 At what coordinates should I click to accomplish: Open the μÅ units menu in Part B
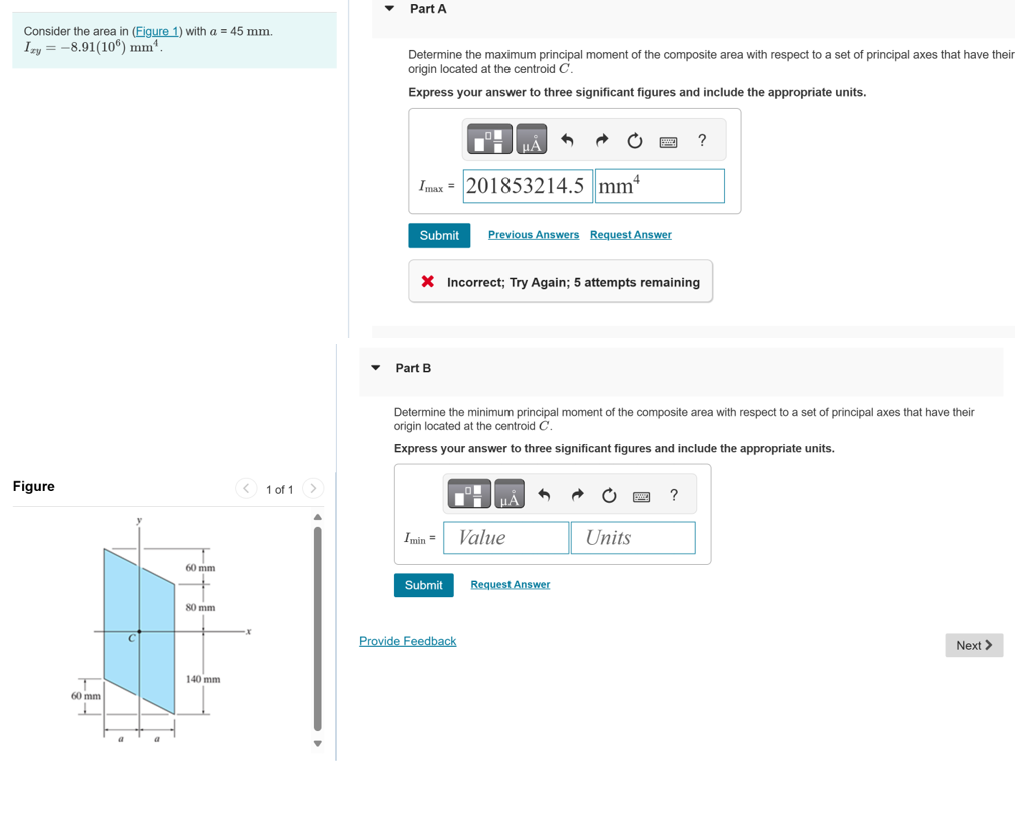(510, 493)
